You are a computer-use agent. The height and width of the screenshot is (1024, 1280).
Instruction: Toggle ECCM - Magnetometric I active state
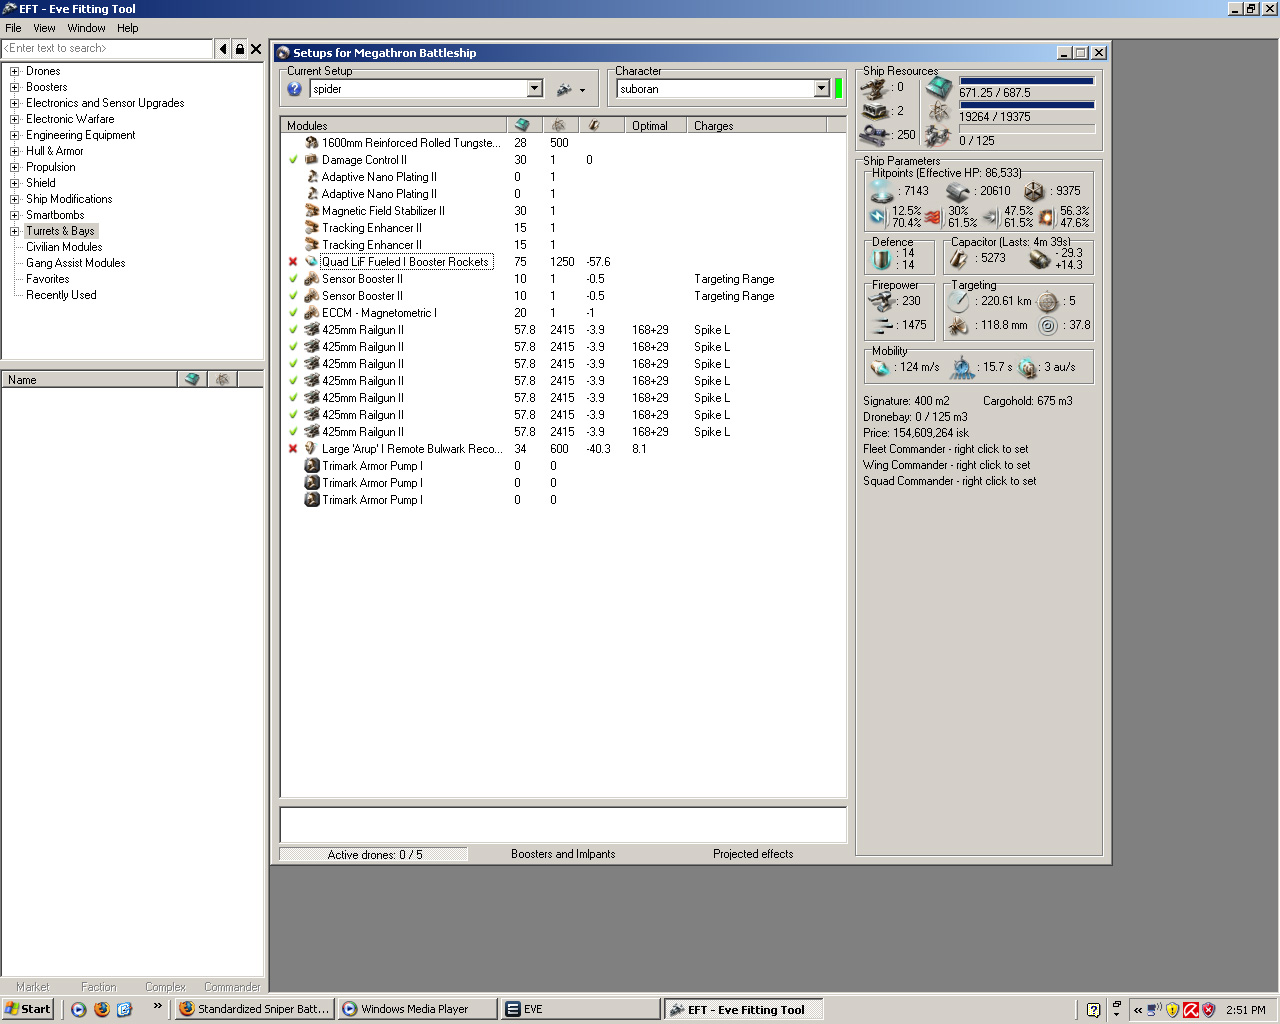coord(293,313)
